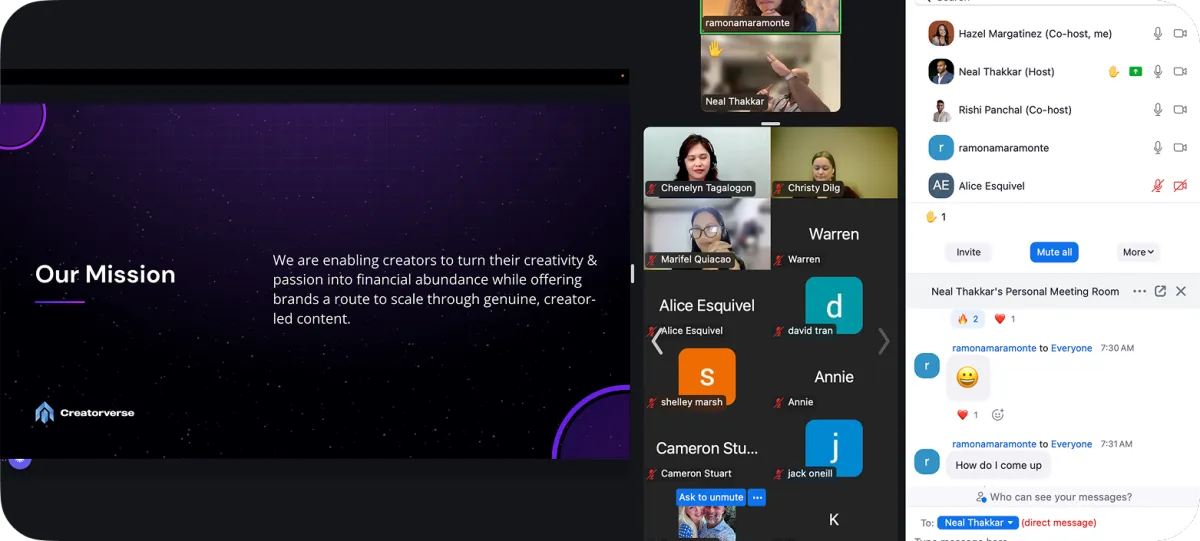The height and width of the screenshot is (541, 1200).
Task: Pop out the chat window
Action: point(1160,291)
